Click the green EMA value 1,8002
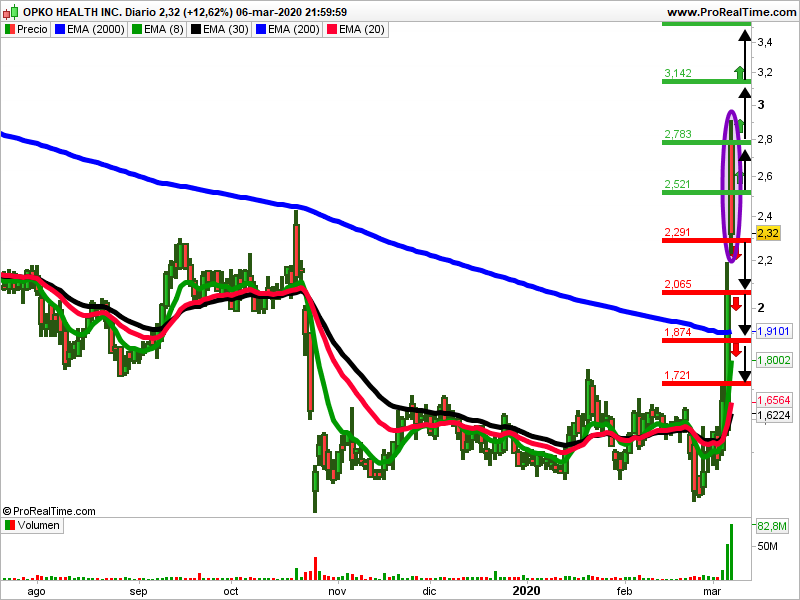Screen dimensions: 800x600 [773, 360]
